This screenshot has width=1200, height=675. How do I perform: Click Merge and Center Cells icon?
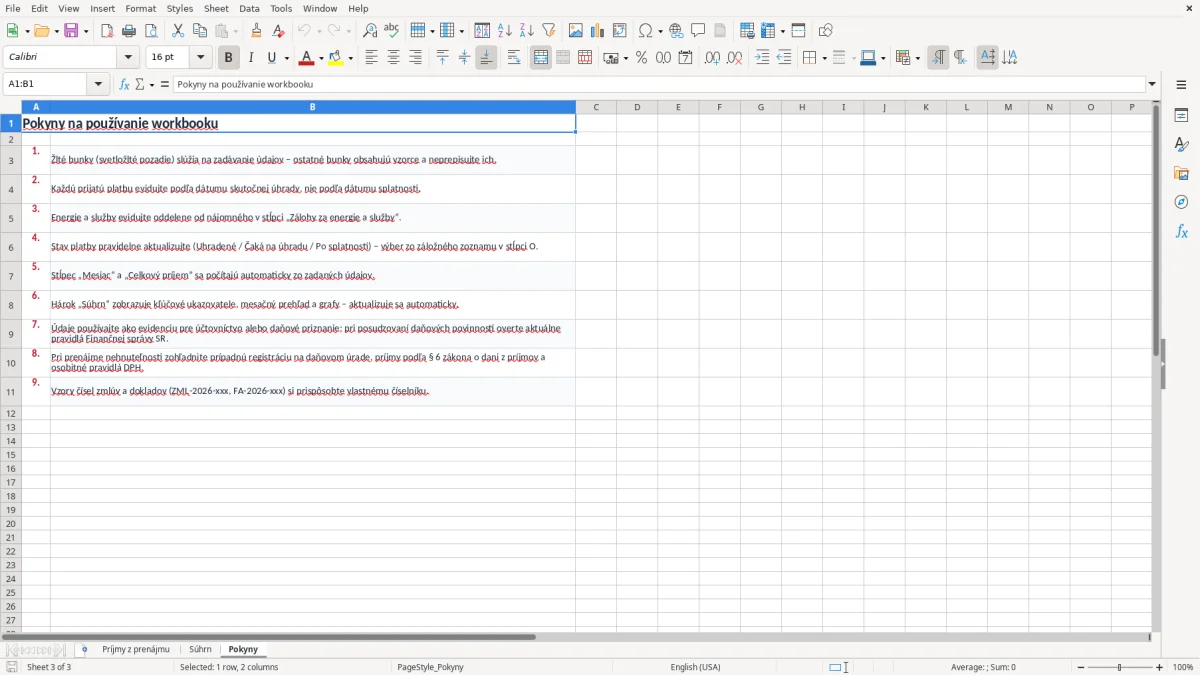coord(541,58)
